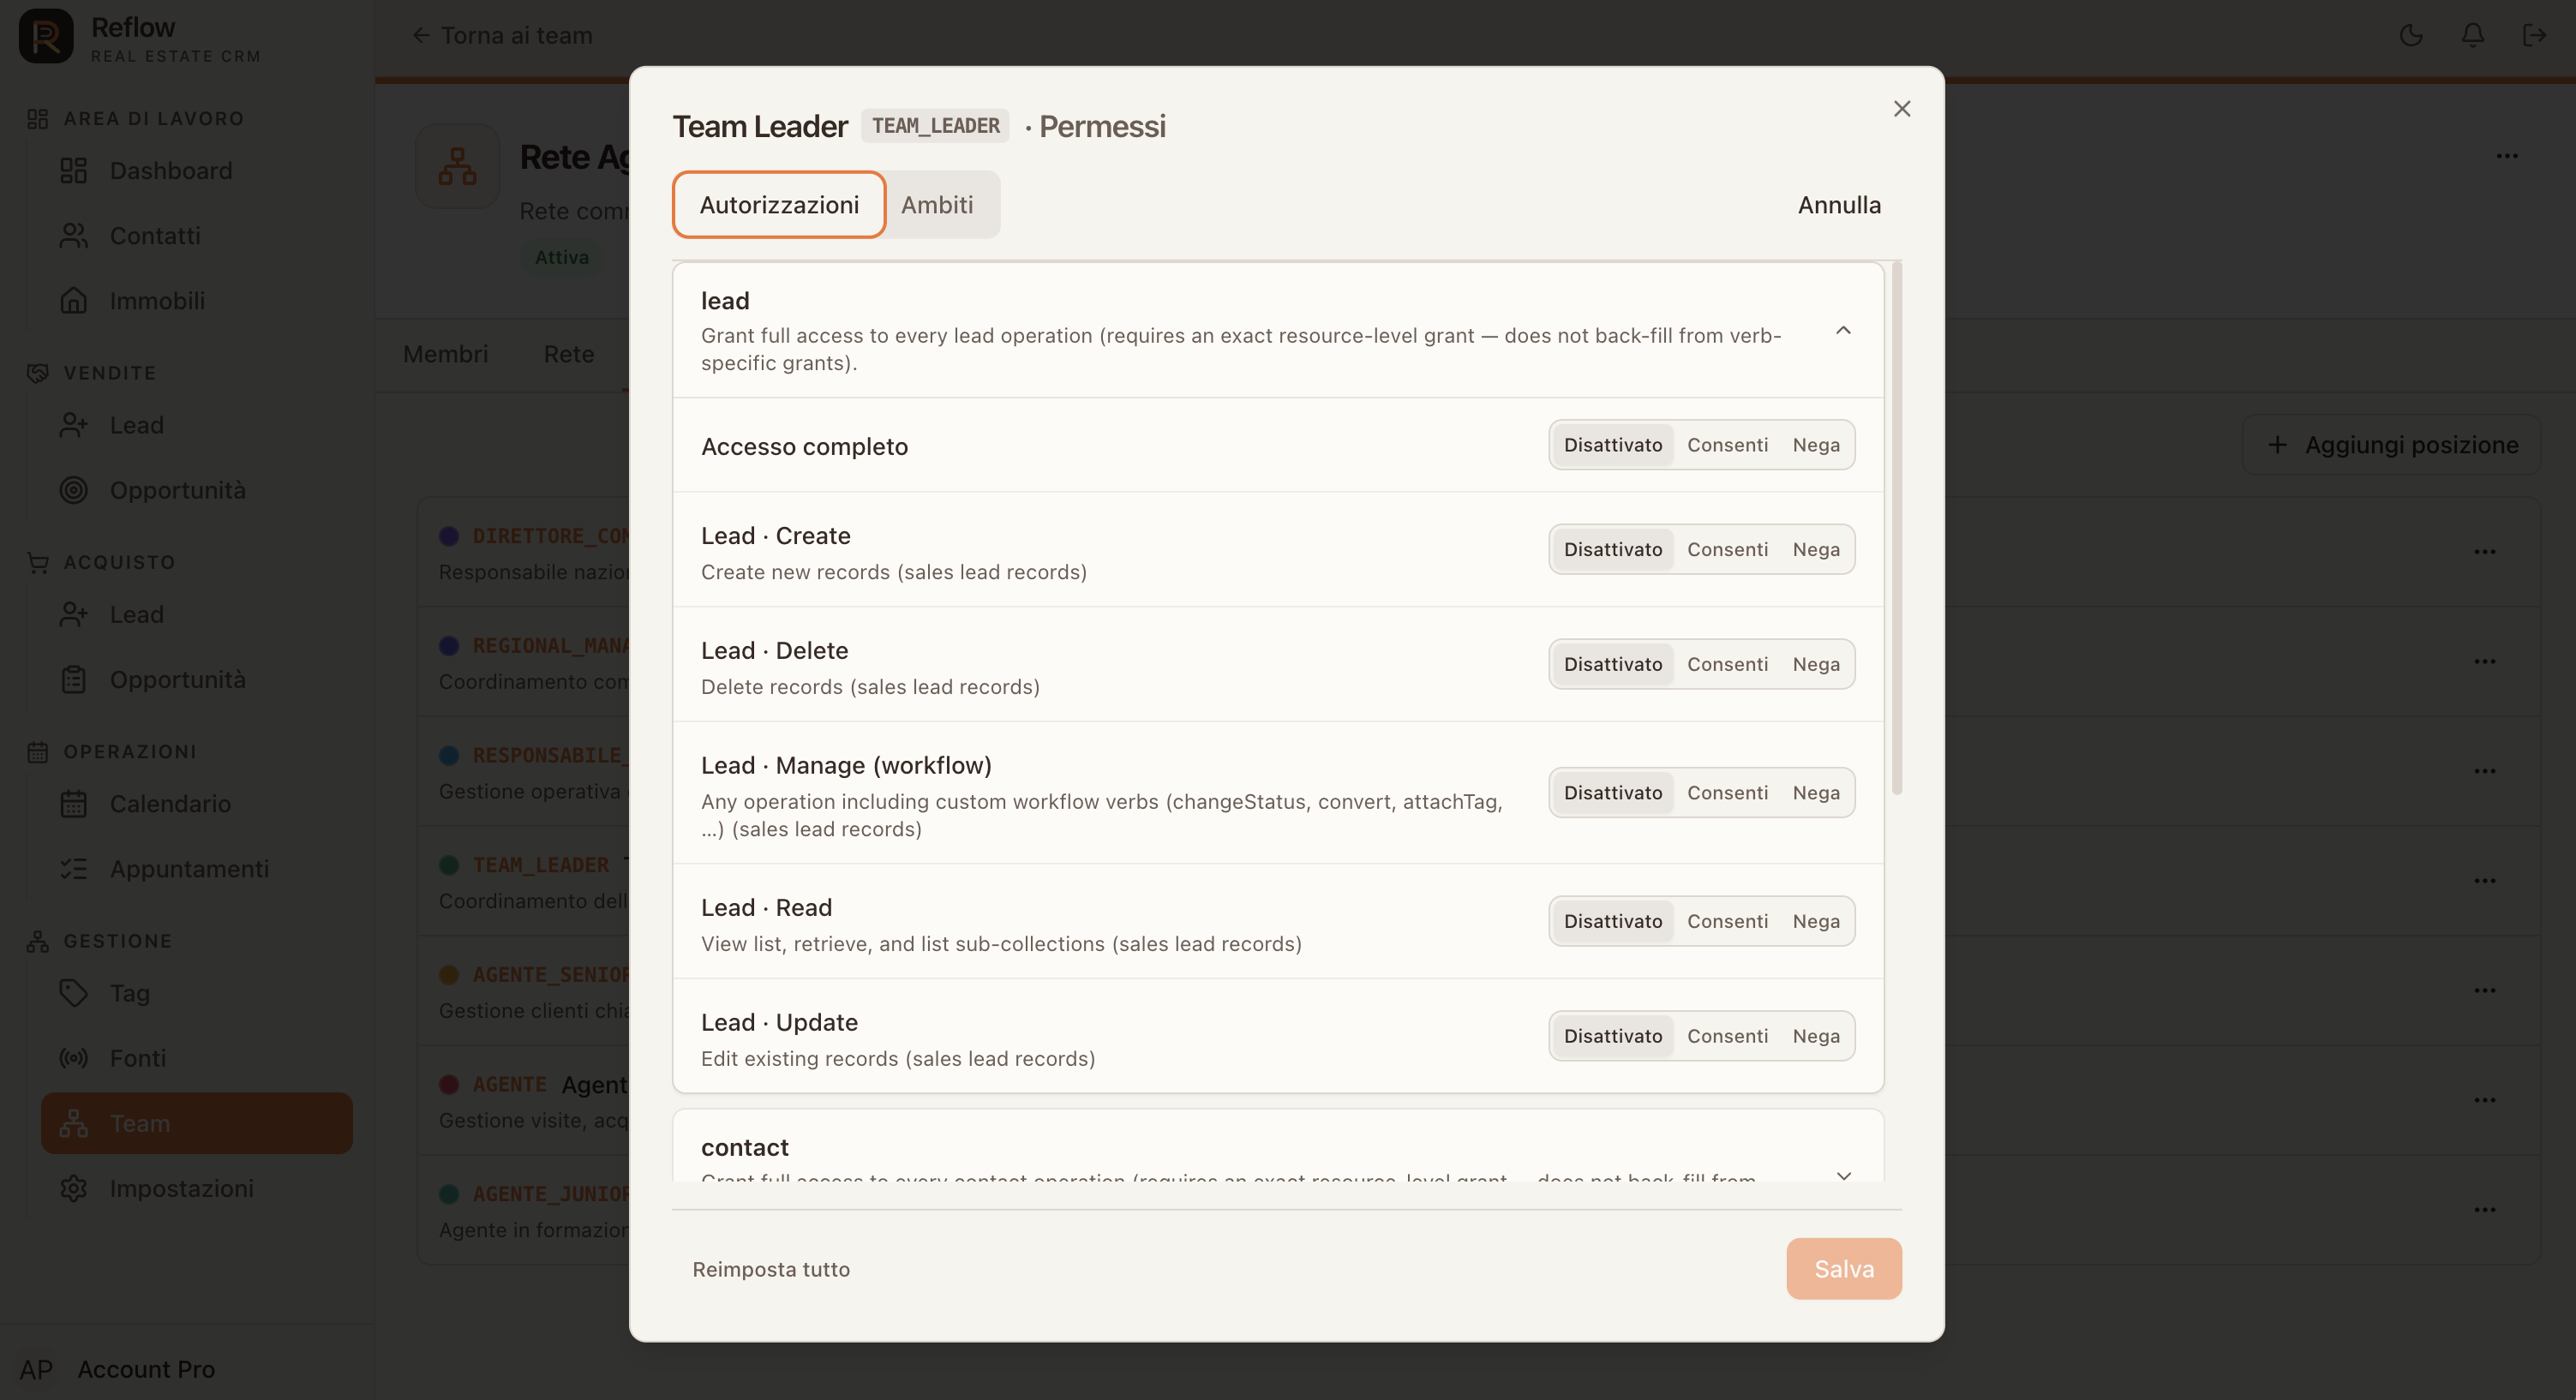
Task: Toggle dark mode moon icon
Action: click(2411, 36)
